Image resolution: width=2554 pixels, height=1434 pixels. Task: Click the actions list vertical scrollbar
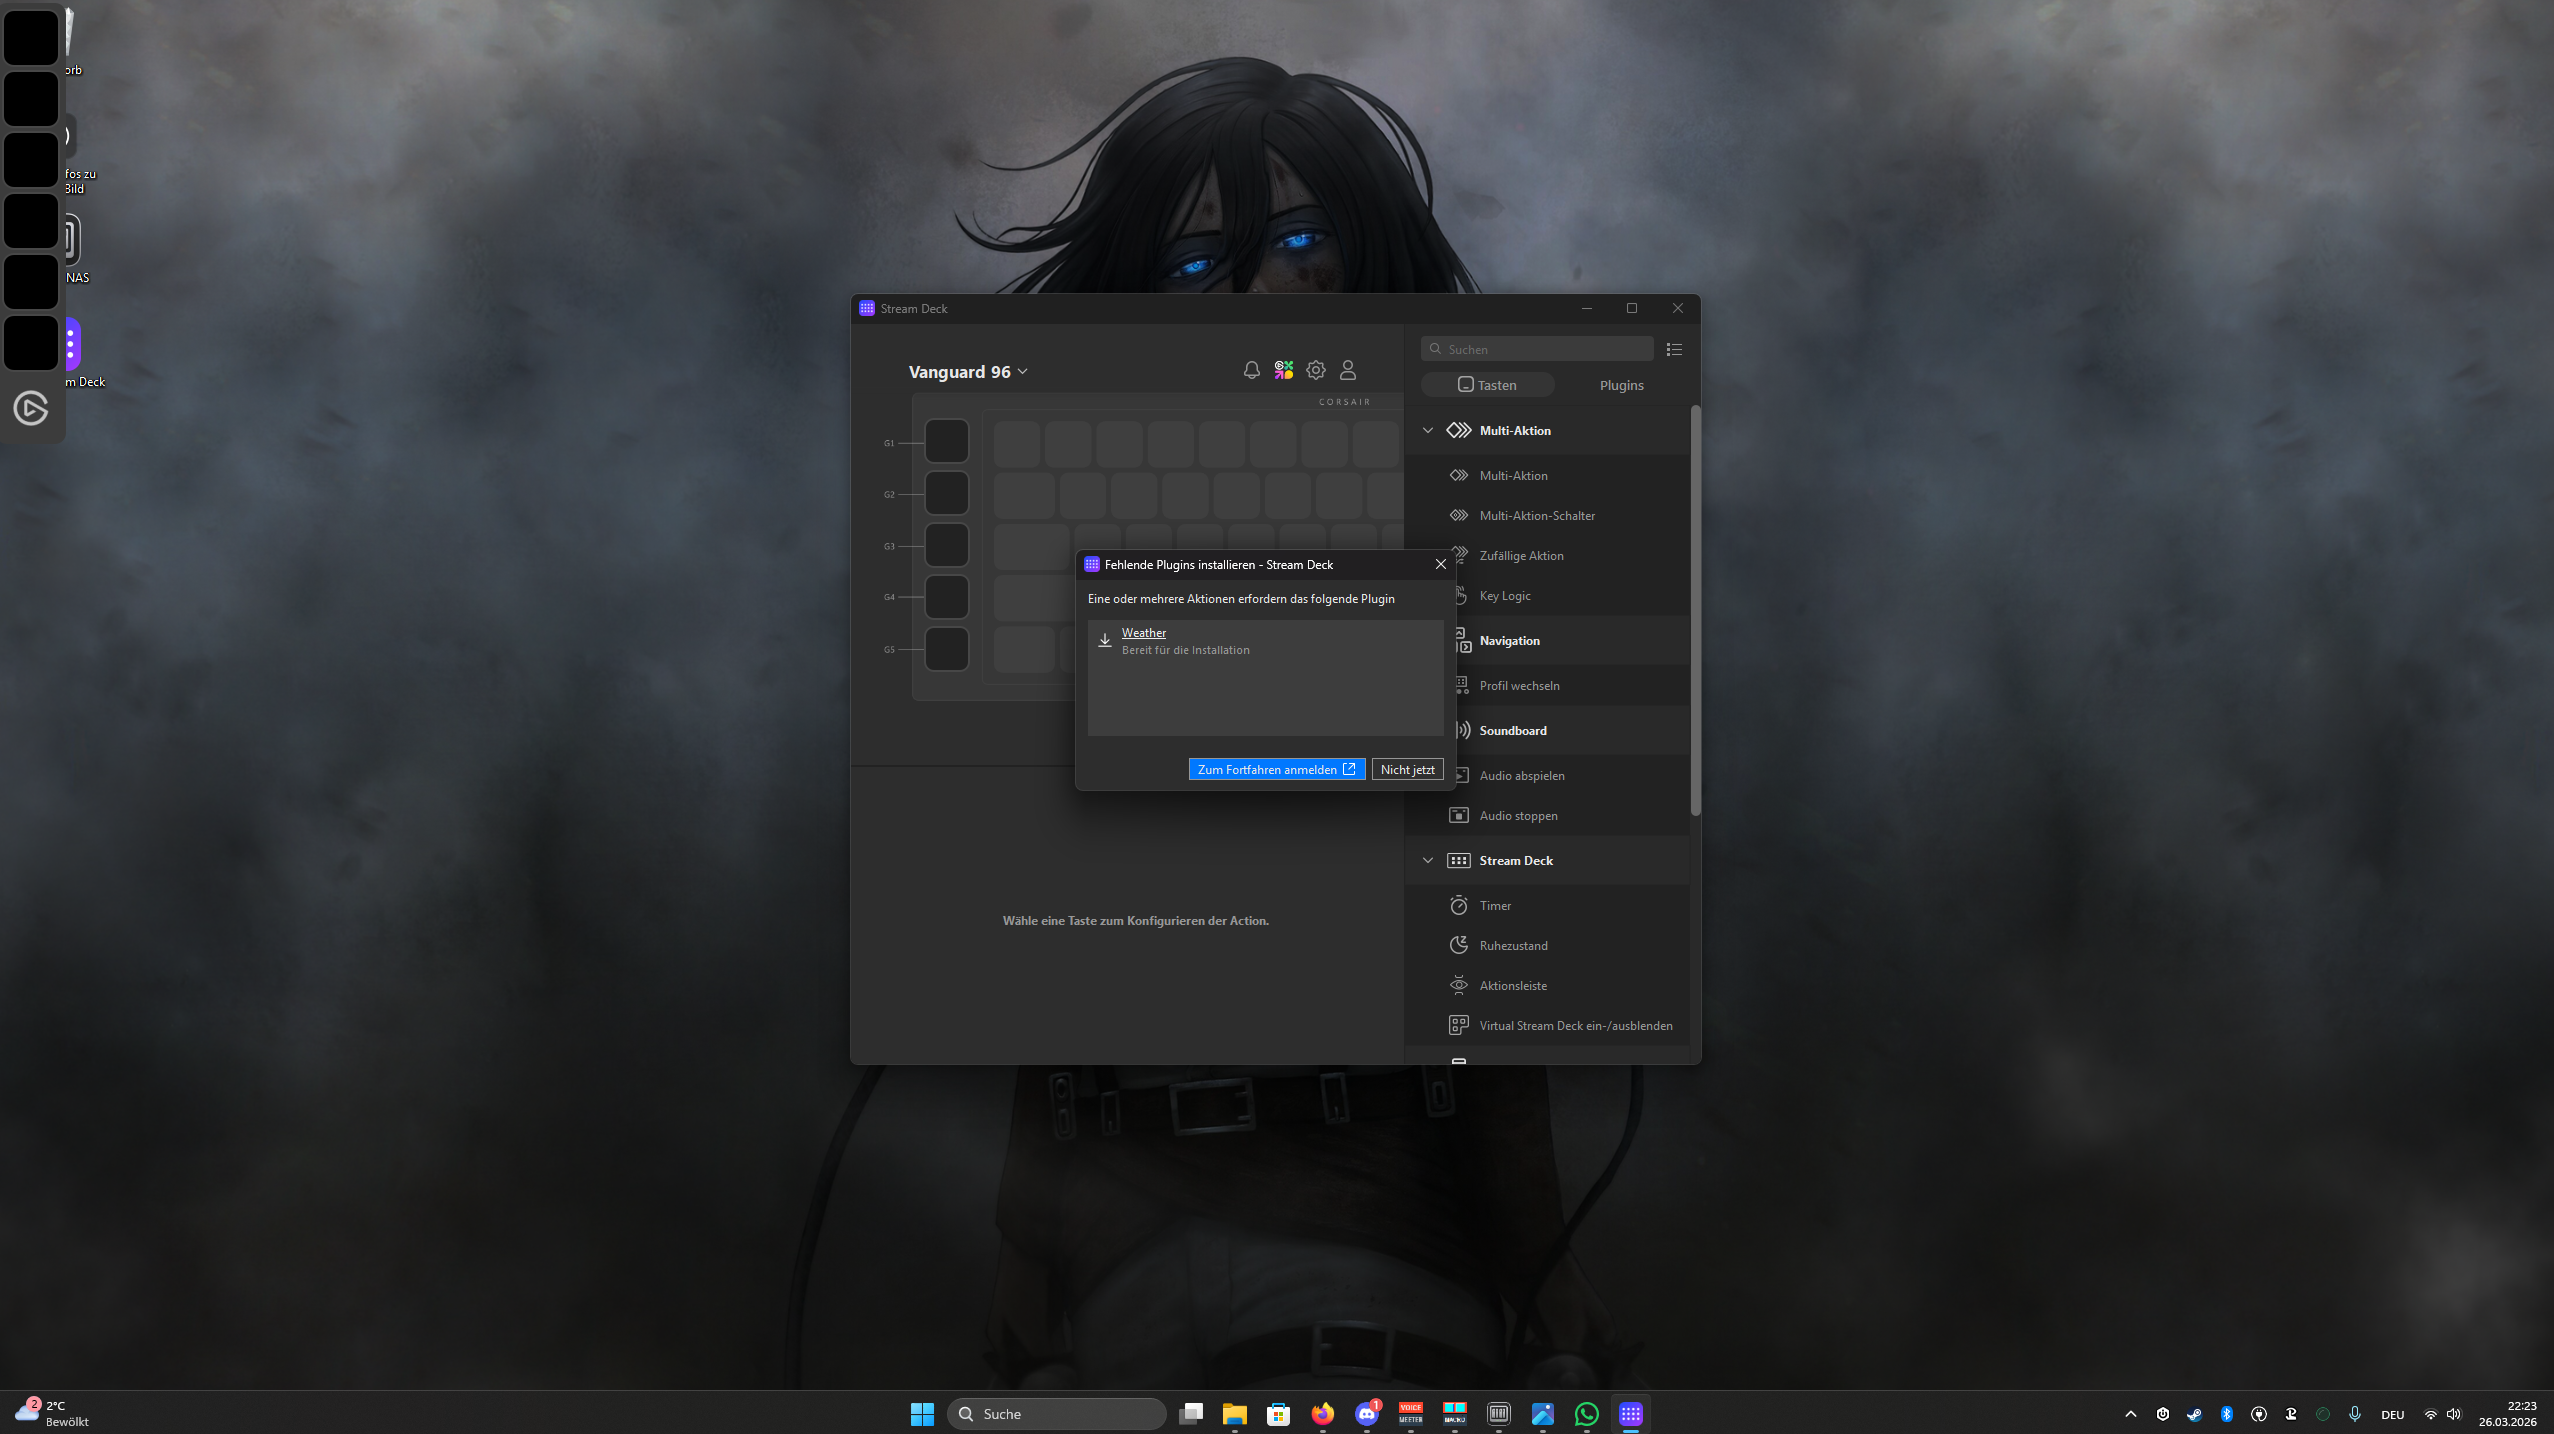(x=1695, y=610)
